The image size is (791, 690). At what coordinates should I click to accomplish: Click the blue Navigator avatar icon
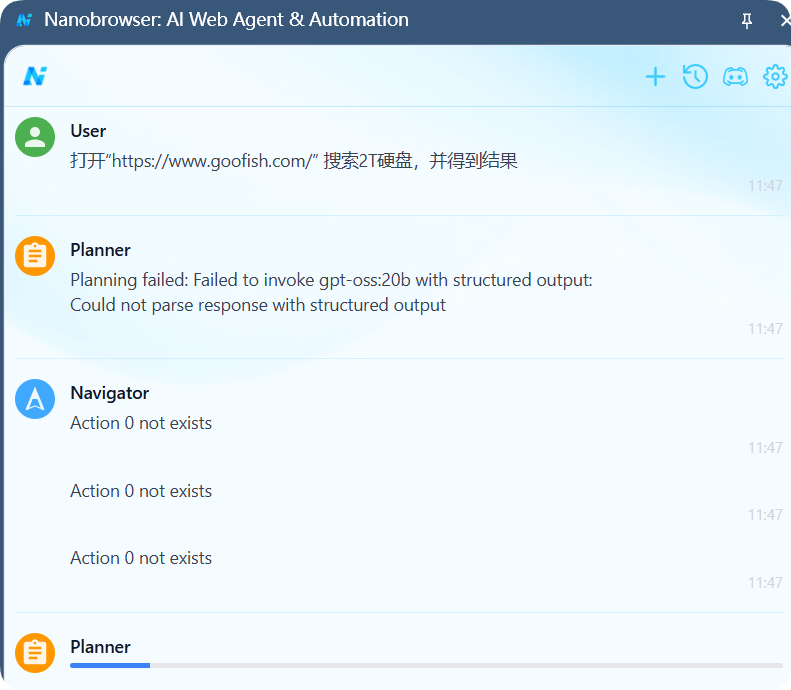click(x=35, y=399)
